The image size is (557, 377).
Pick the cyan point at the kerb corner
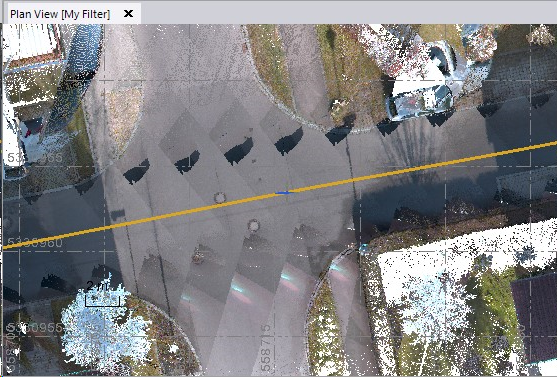pyautogui.click(x=364, y=247)
